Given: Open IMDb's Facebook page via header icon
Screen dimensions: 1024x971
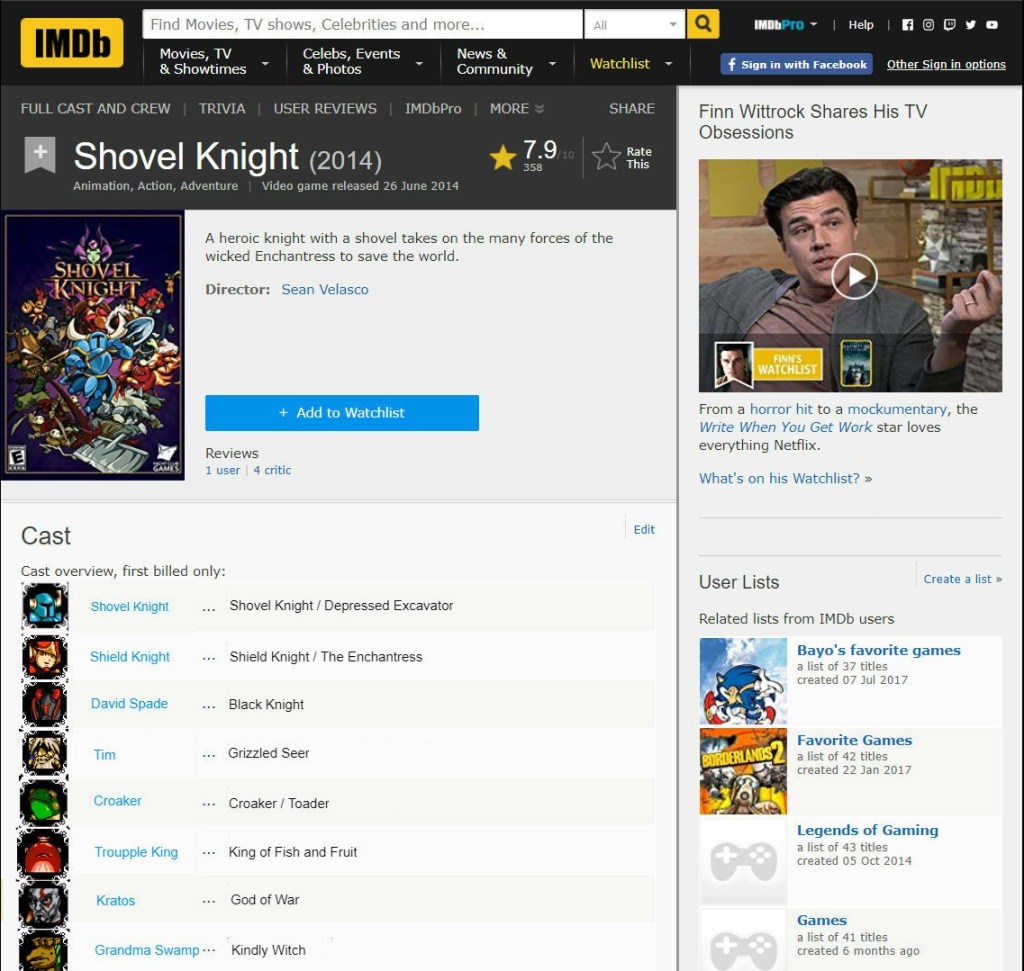Looking at the screenshot, I should pyautogui.click(x=908, y=24).
